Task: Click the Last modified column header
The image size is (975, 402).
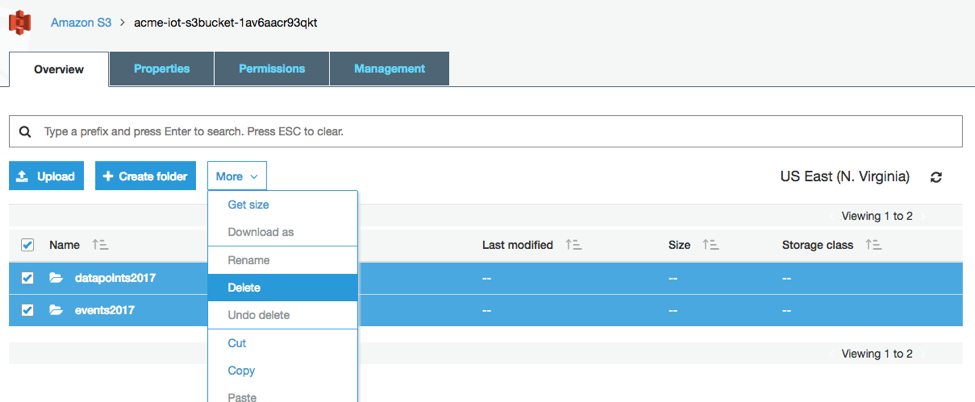Action: (517, 245)
